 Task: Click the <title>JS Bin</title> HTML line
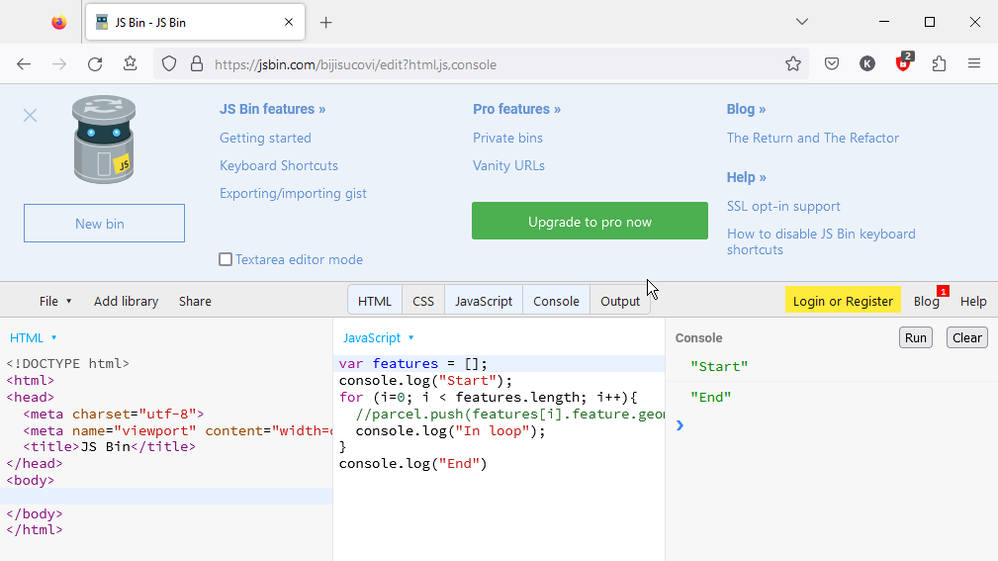[x=109, y=446]
